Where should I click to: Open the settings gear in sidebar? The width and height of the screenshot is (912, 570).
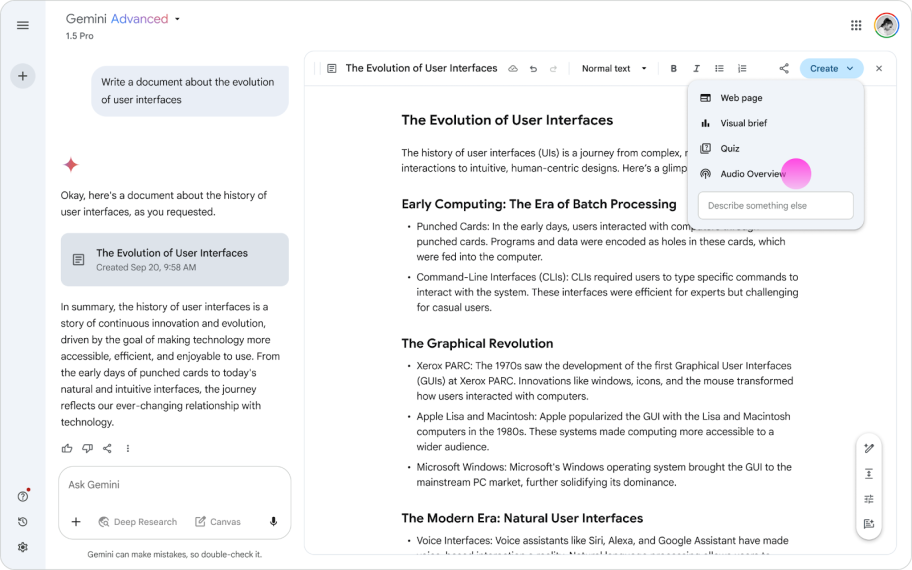coord(23,547)
